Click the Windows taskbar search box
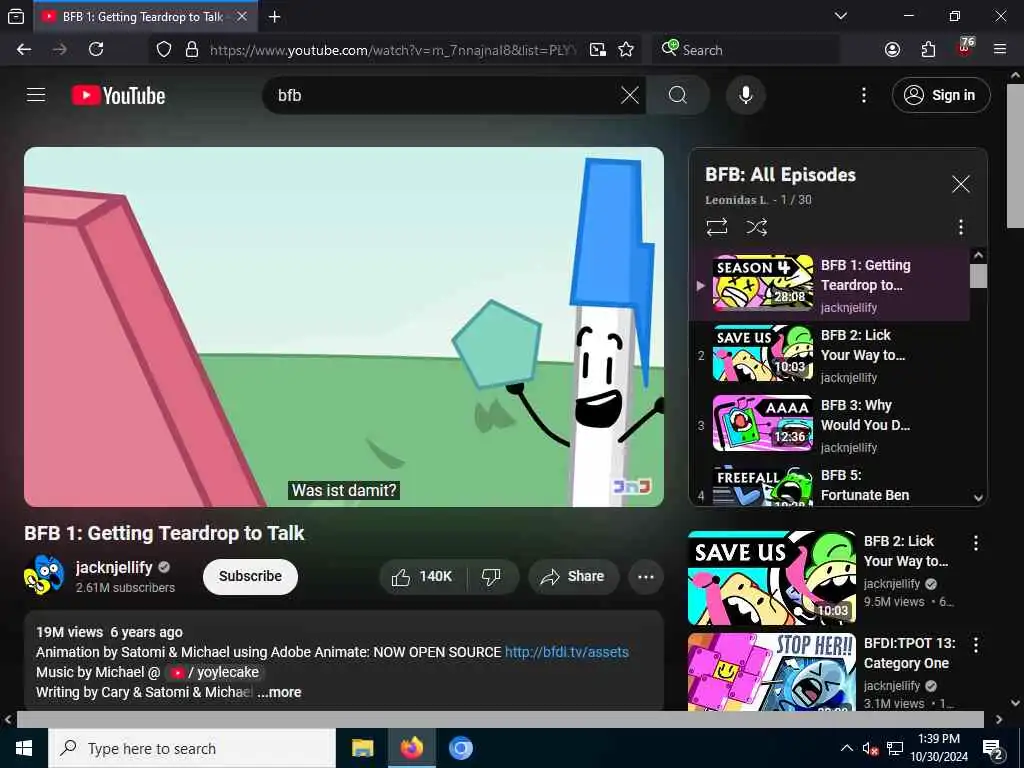Image resolution: width=1024 pixels, height=768 pixels. 192,748
